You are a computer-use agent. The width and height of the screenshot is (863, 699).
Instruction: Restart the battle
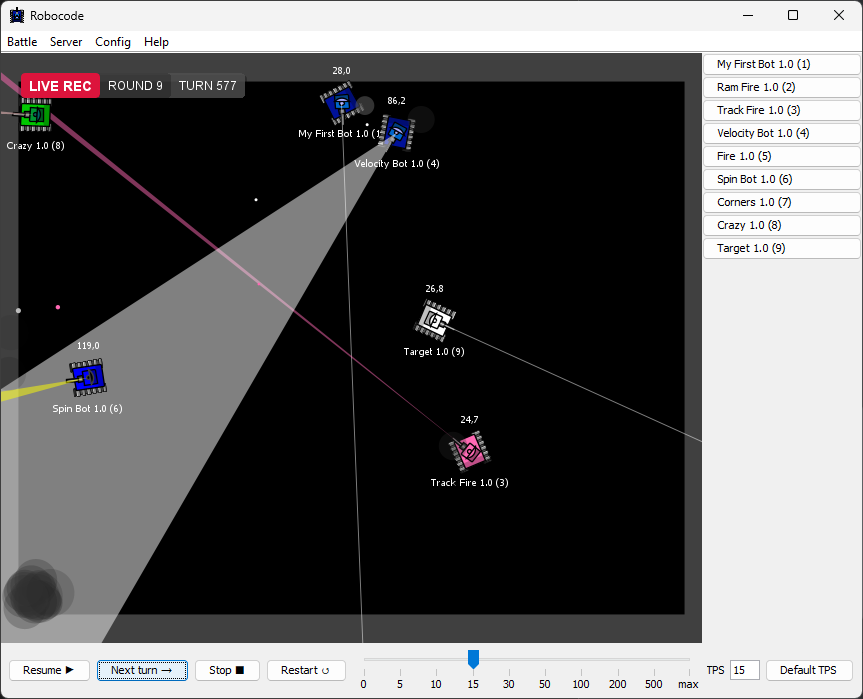point(306,670)
